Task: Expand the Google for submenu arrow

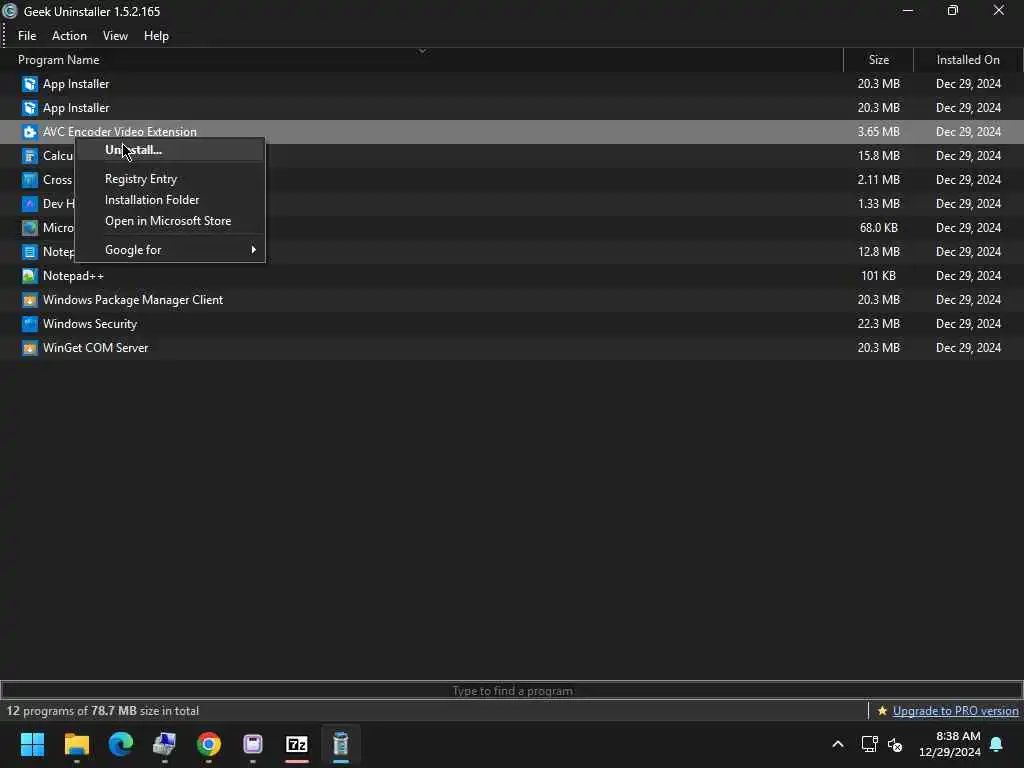Action: tap(253, 249)
